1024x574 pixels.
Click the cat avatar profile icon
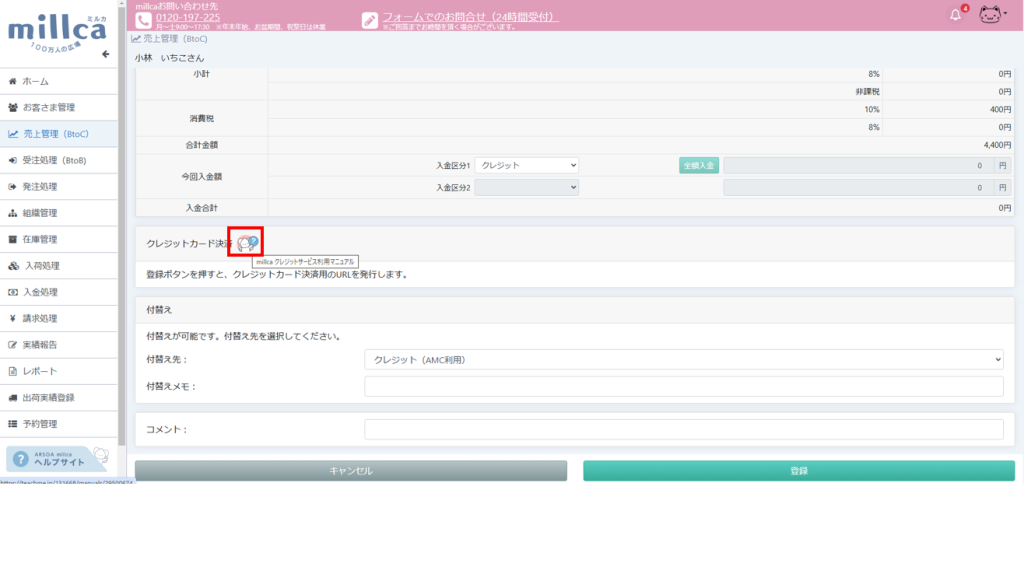click(990, 15)
